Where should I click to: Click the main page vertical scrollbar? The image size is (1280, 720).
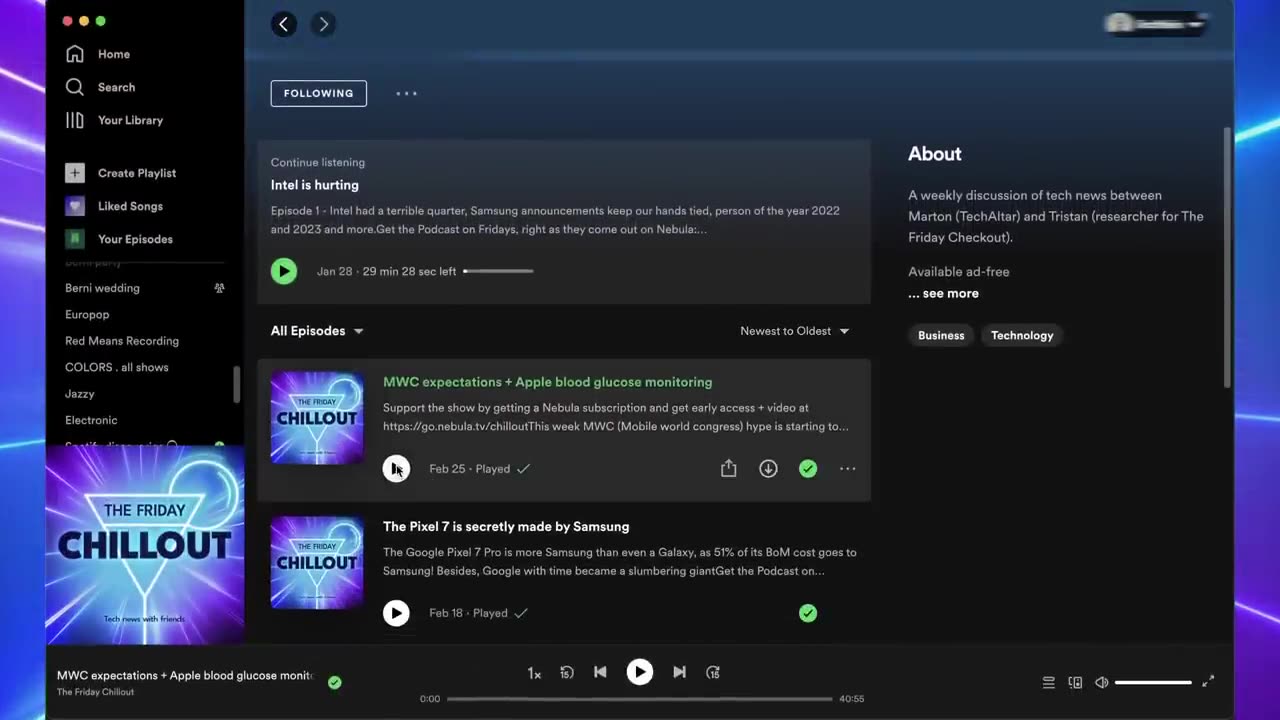tap(1228, 257)
